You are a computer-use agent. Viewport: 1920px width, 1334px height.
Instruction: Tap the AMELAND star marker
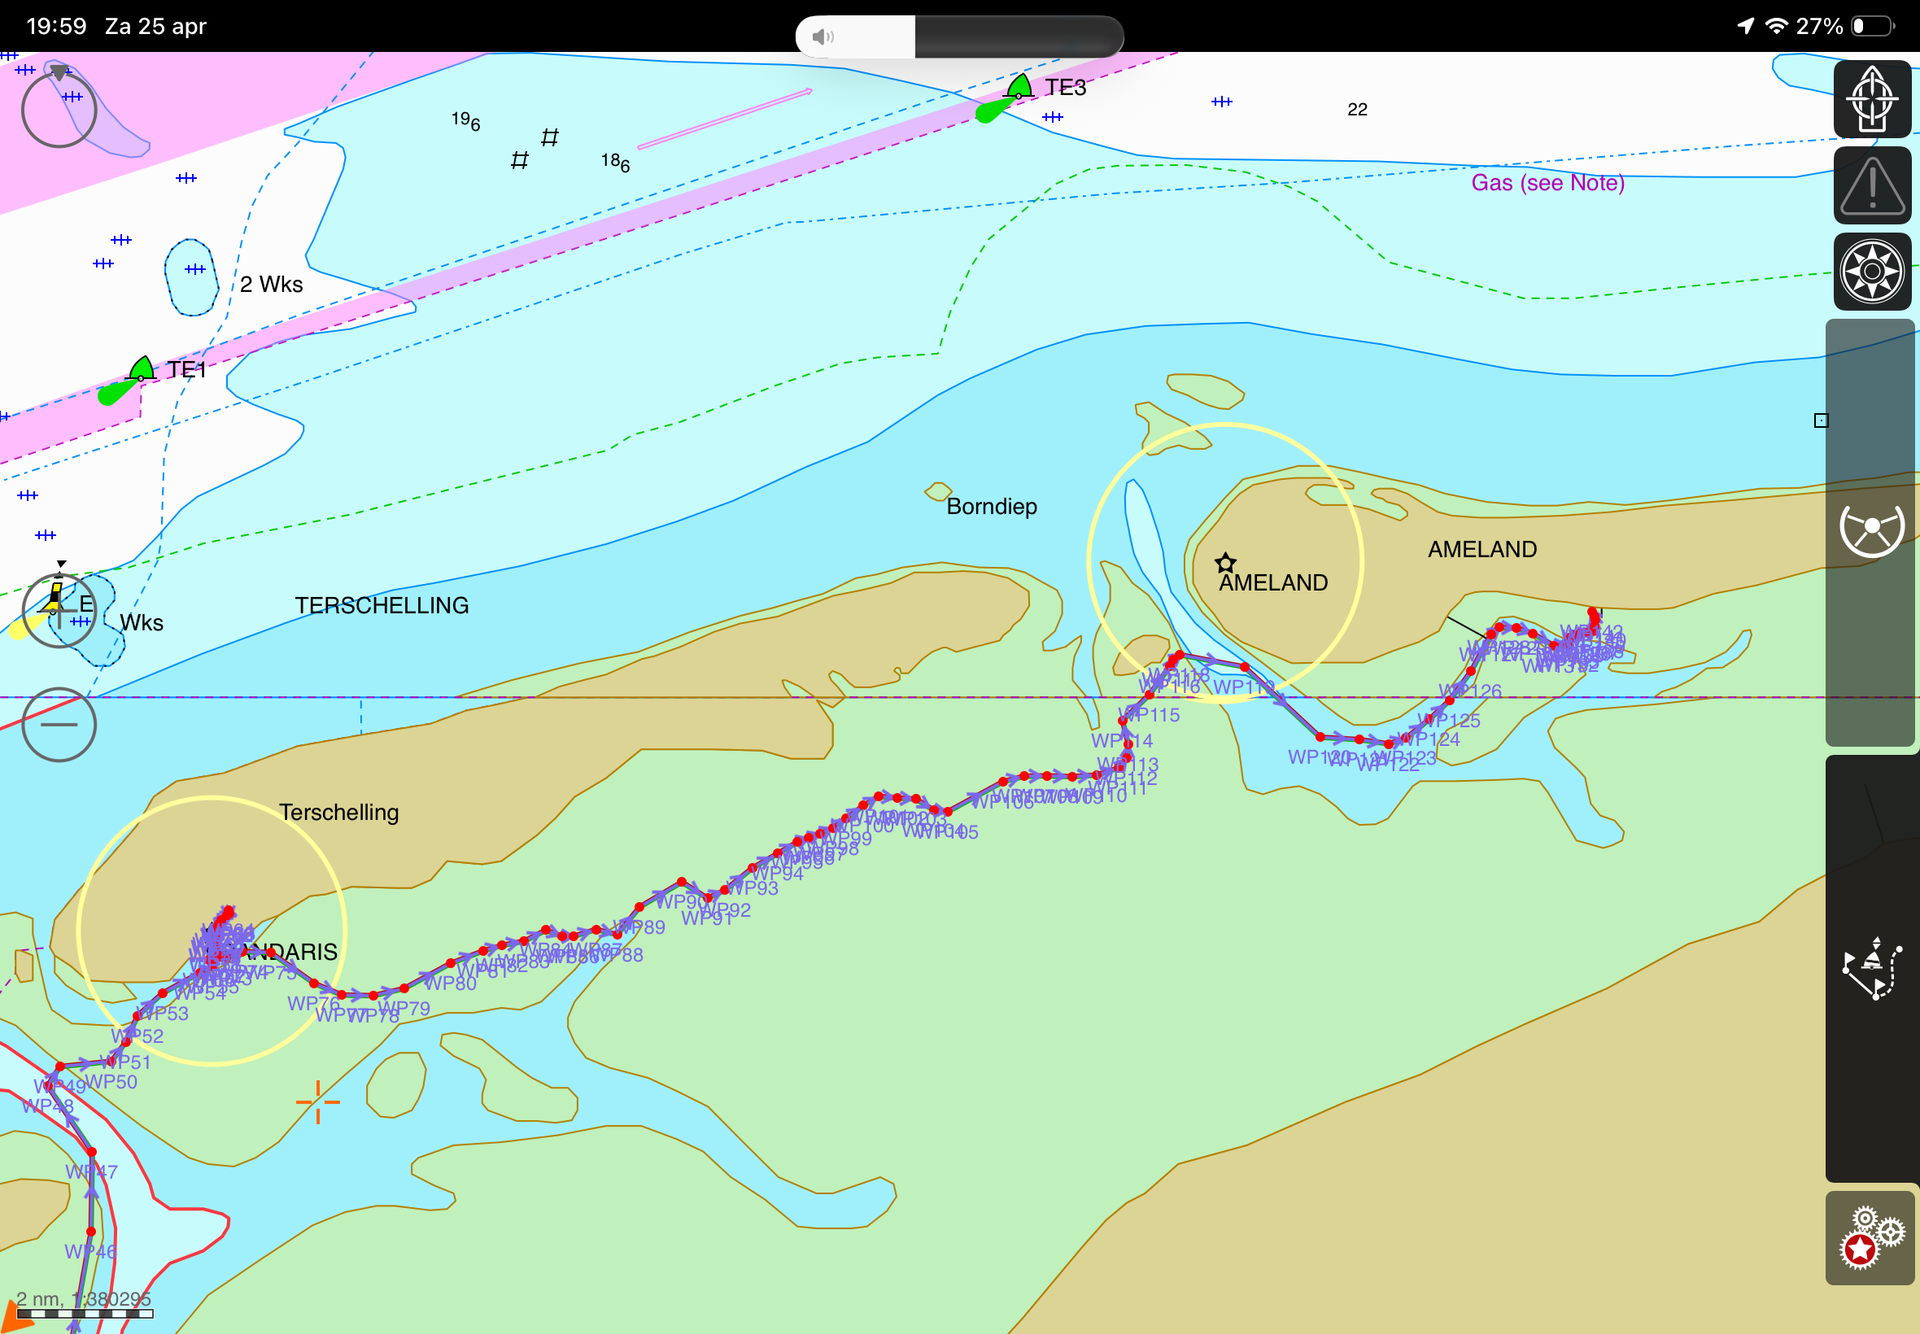(x=1225, y=562)
